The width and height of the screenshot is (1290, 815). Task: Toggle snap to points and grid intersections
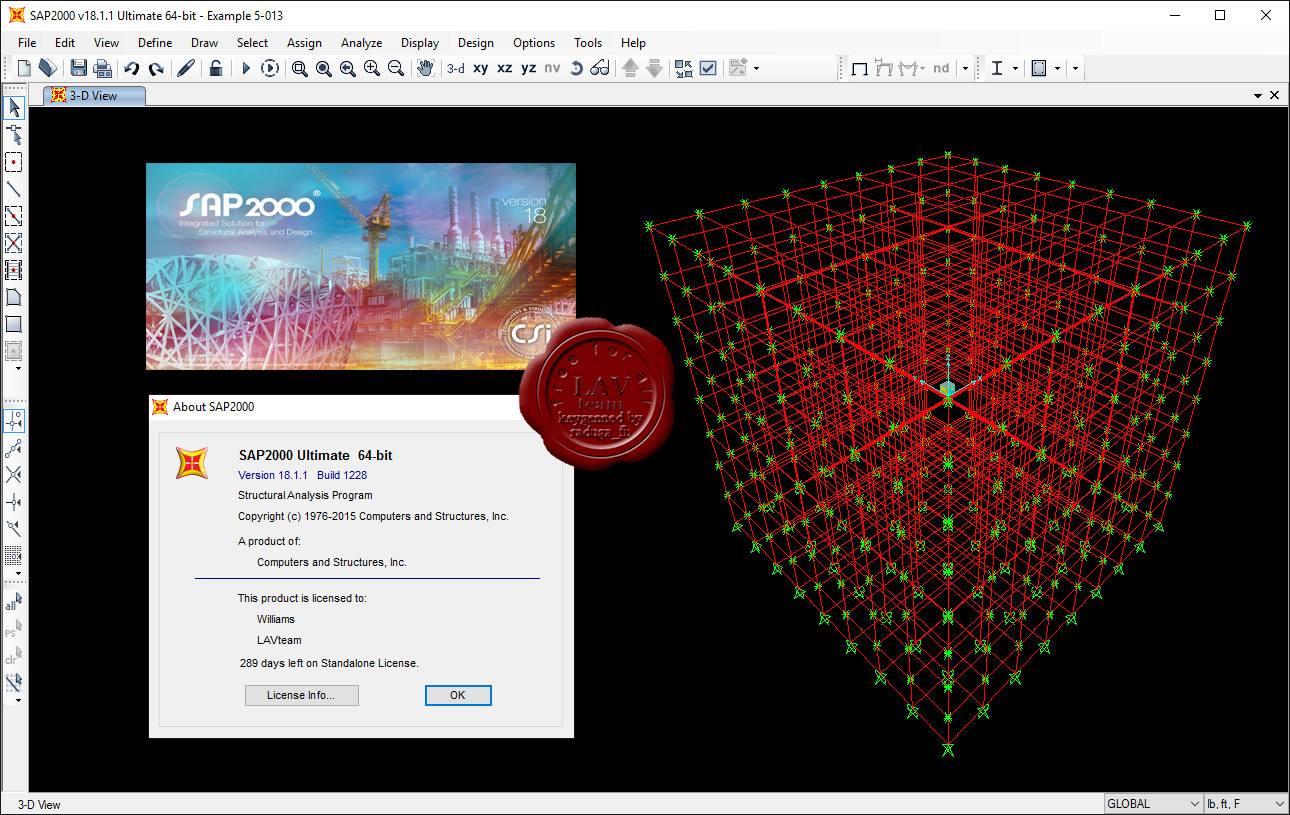point(14,420)
